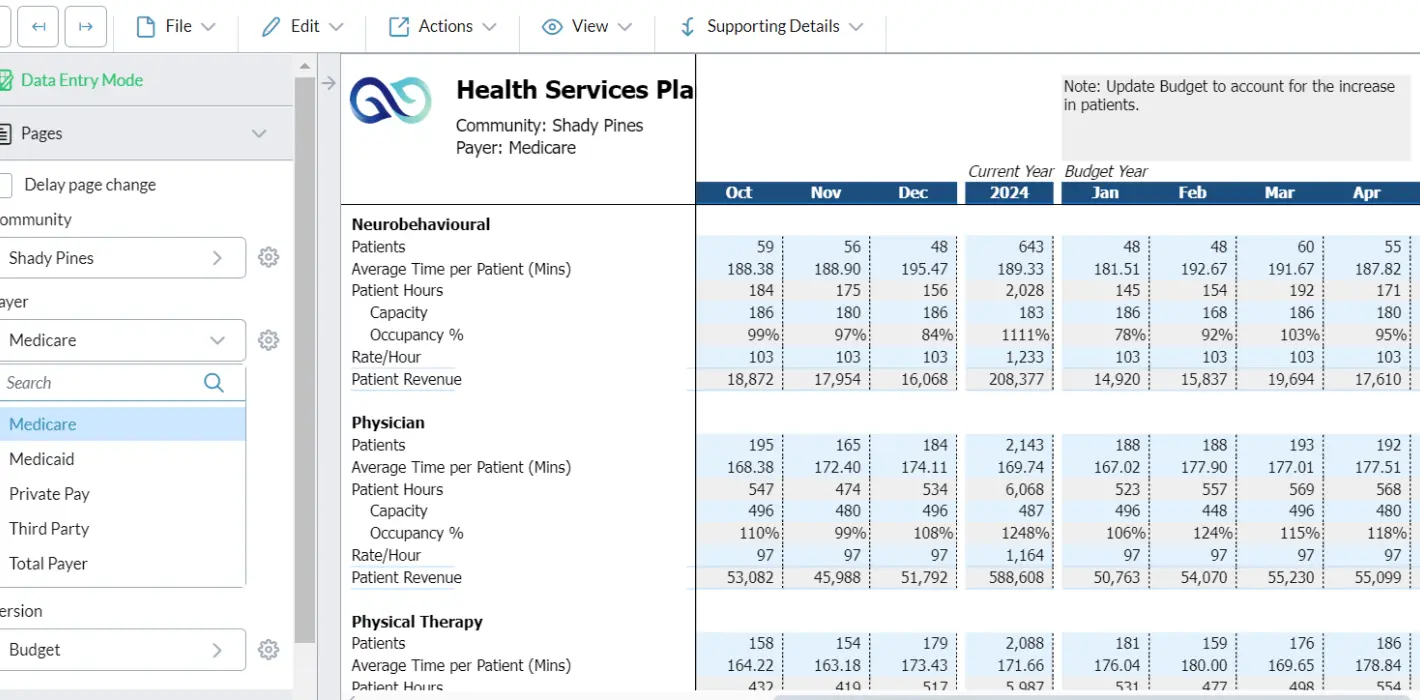Open the Budget version selector
Viewport: 1420px width, 700px height.
122,650
